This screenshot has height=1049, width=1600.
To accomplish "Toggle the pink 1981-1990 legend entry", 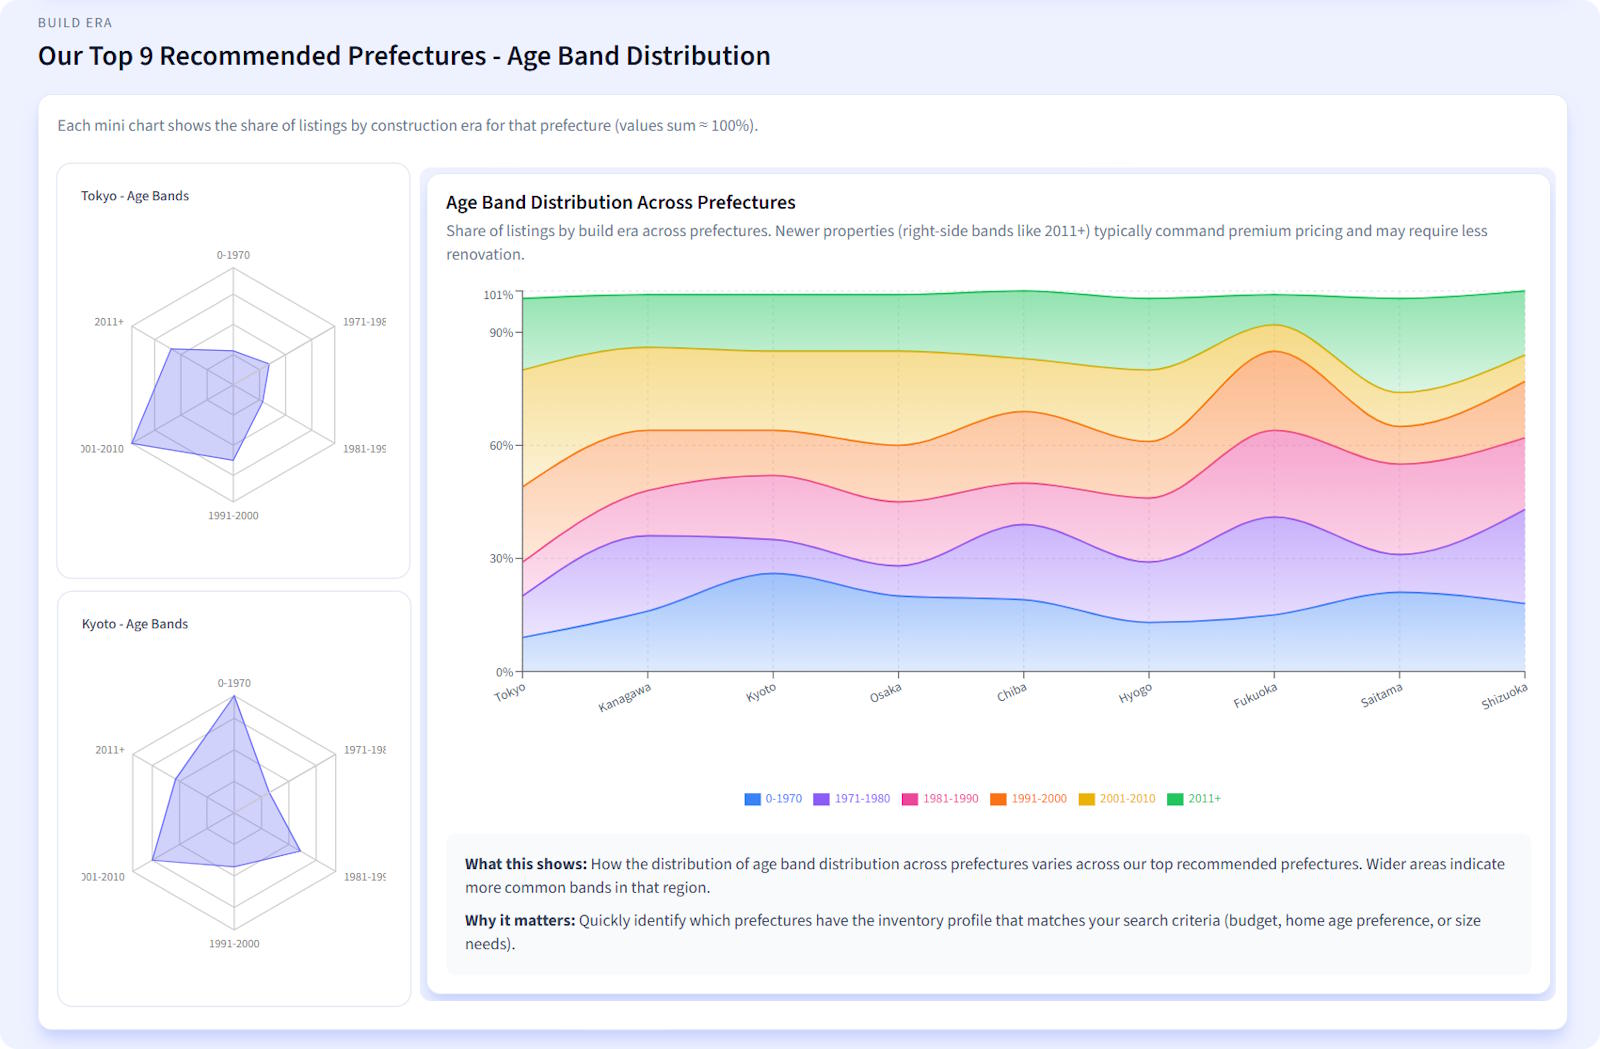I will [940, 799].
